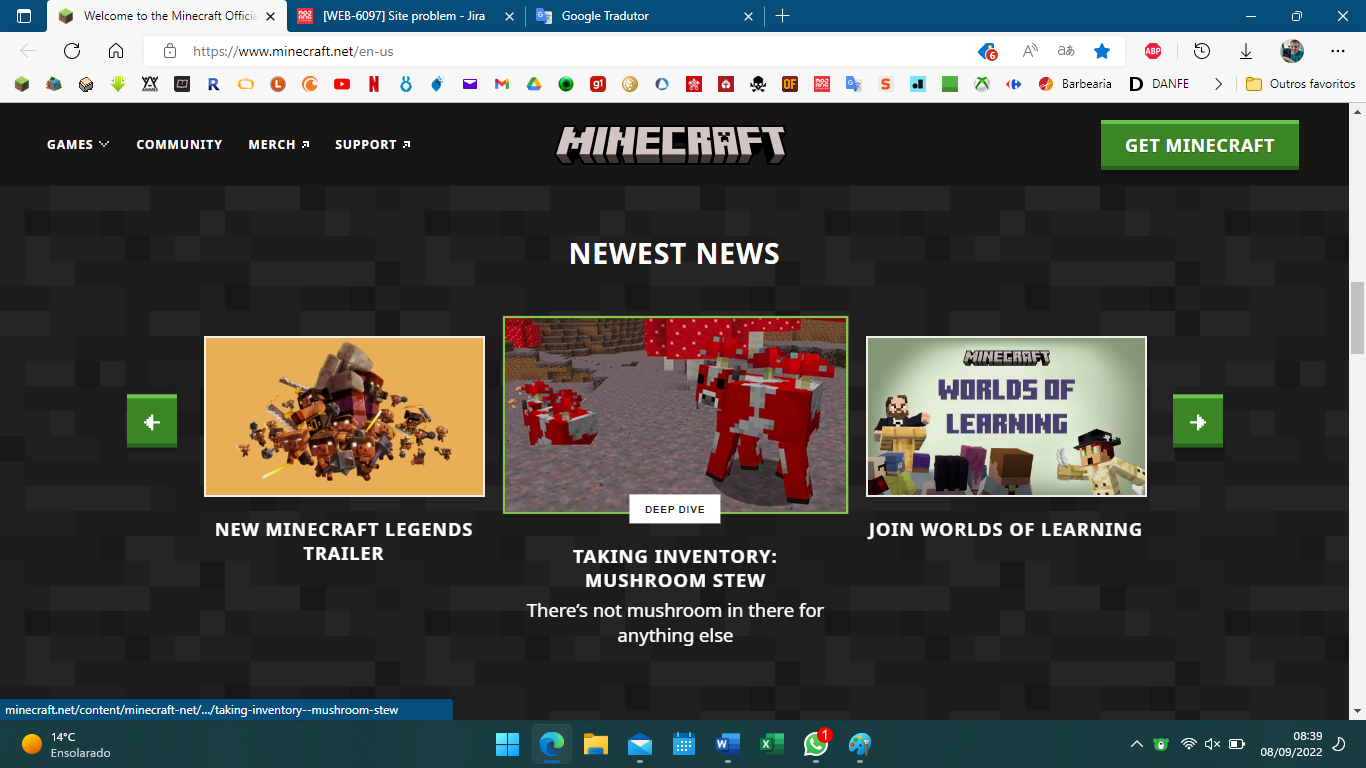The image size is (1366, 768).
Task: Open browser downloads icon
Action: coord(1246,51)
